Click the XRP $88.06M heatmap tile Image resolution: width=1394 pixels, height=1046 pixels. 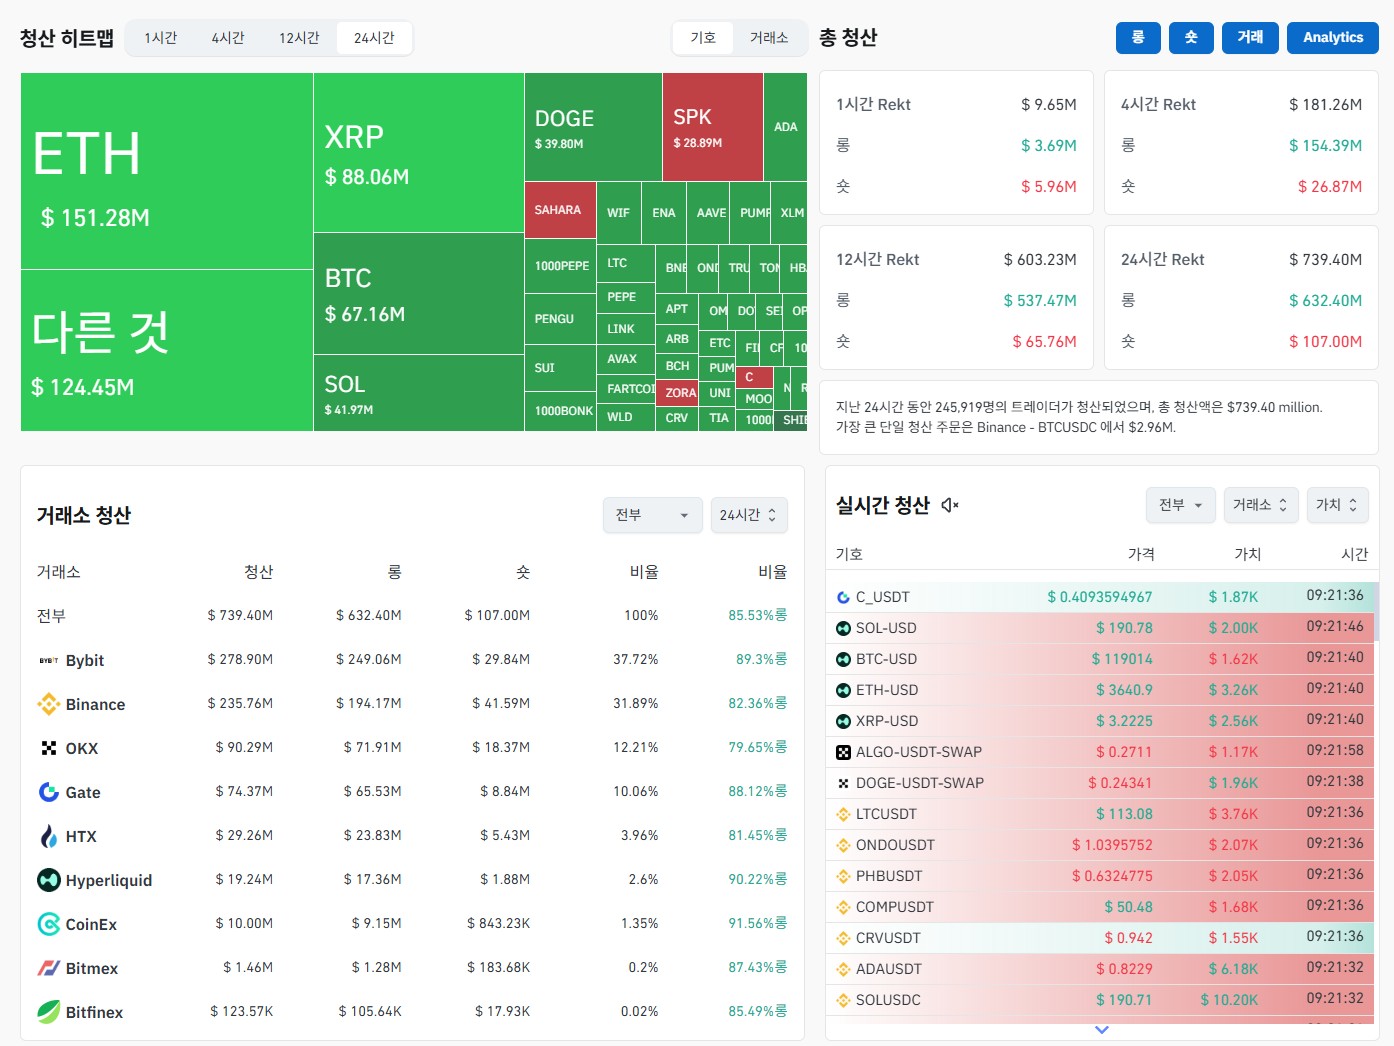[419, 153]
